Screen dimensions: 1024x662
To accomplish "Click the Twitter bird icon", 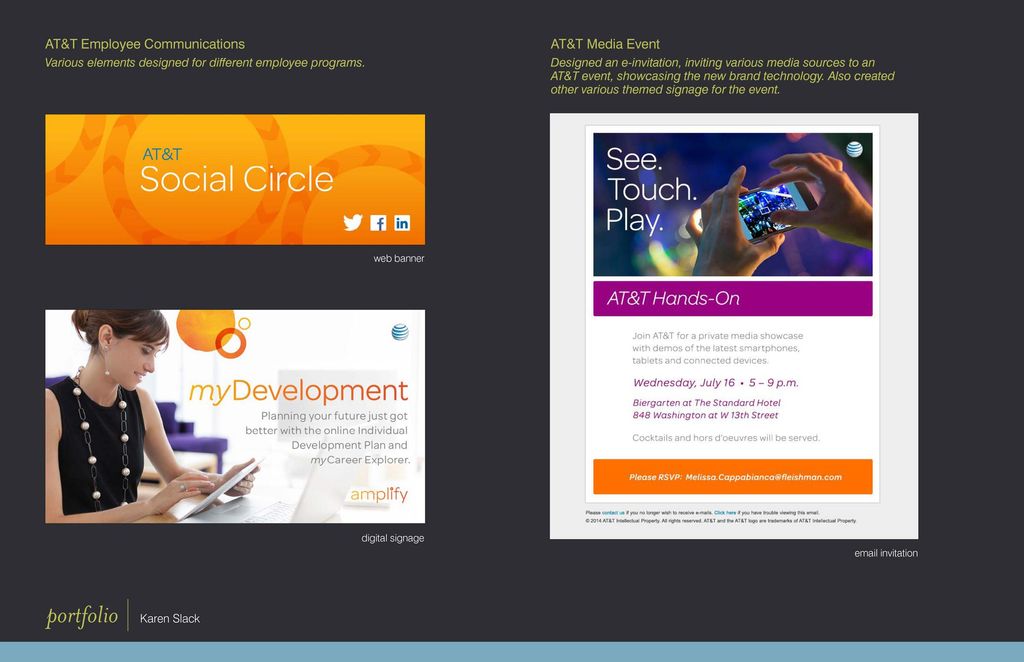I will click(352, 223).
